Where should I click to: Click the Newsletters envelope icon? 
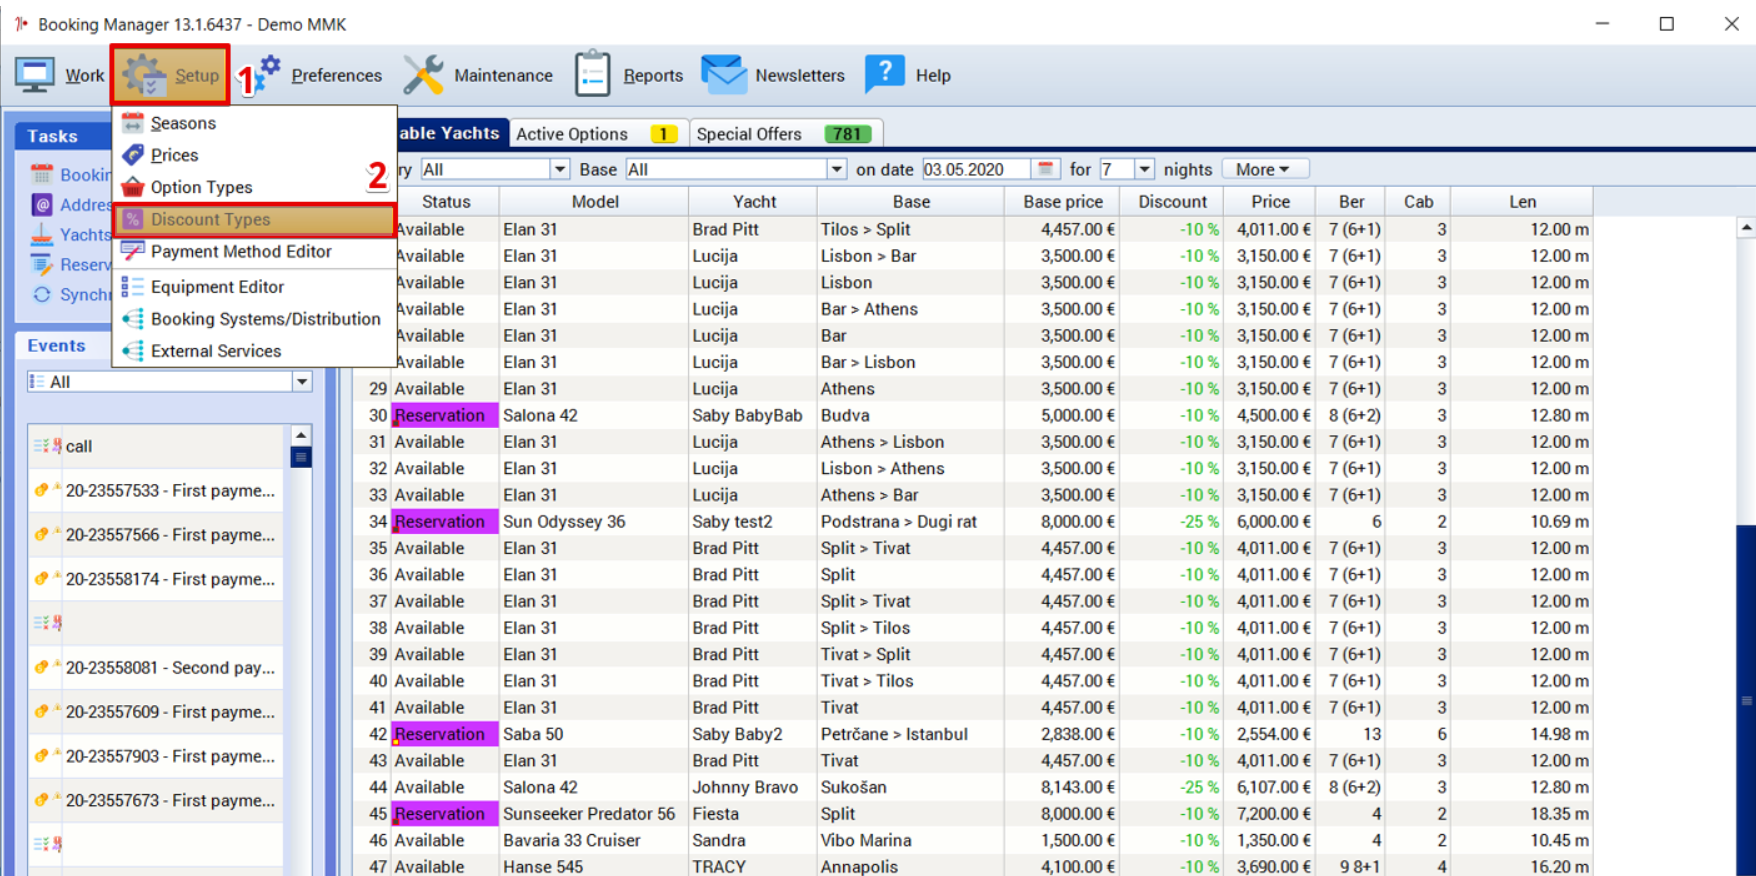pyautogui.click(x=724, y=74)
